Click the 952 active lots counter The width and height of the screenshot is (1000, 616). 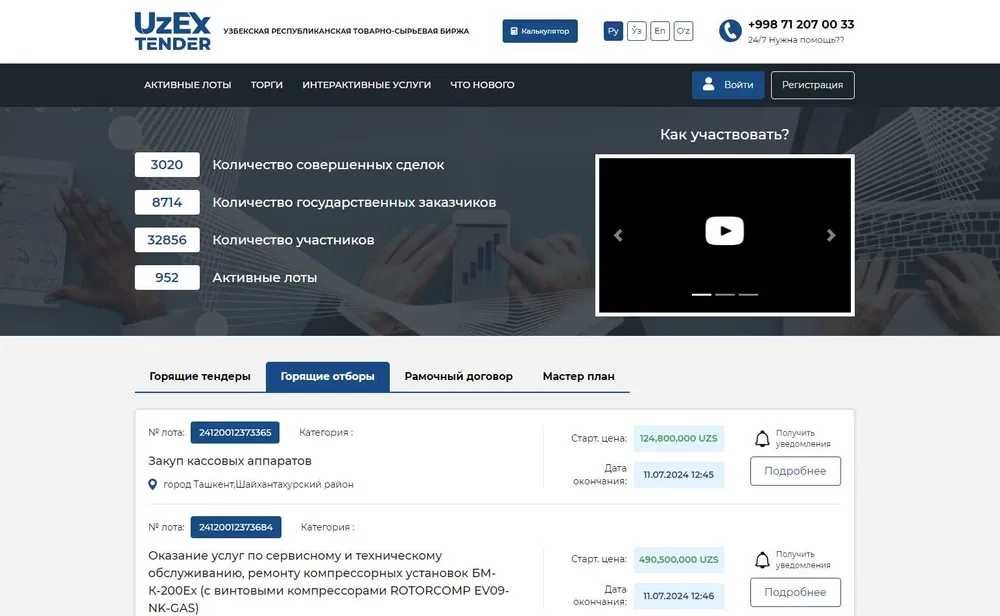tap(167, 277)
